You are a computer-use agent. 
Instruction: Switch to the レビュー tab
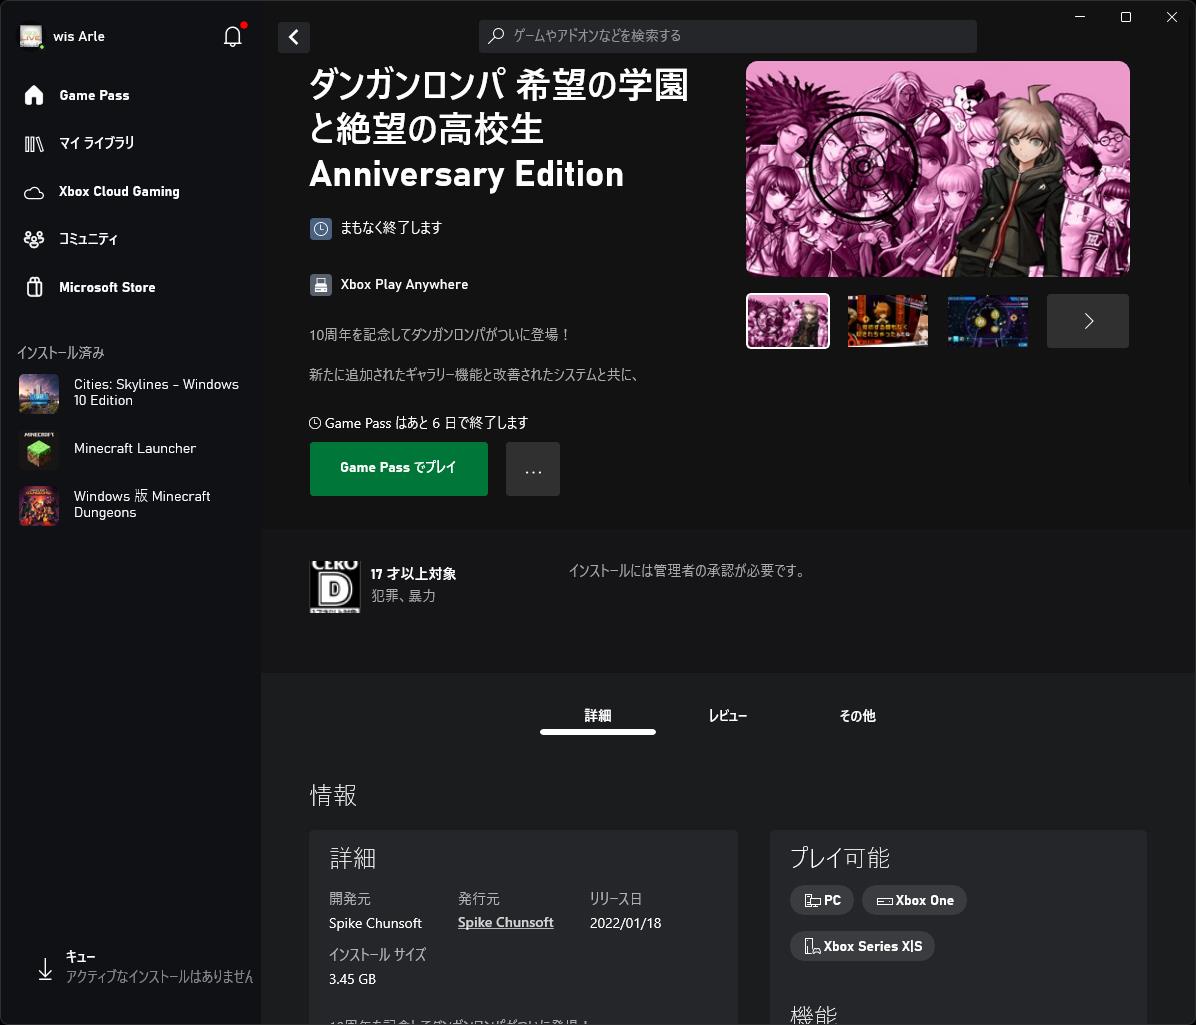tap(727, 715)
